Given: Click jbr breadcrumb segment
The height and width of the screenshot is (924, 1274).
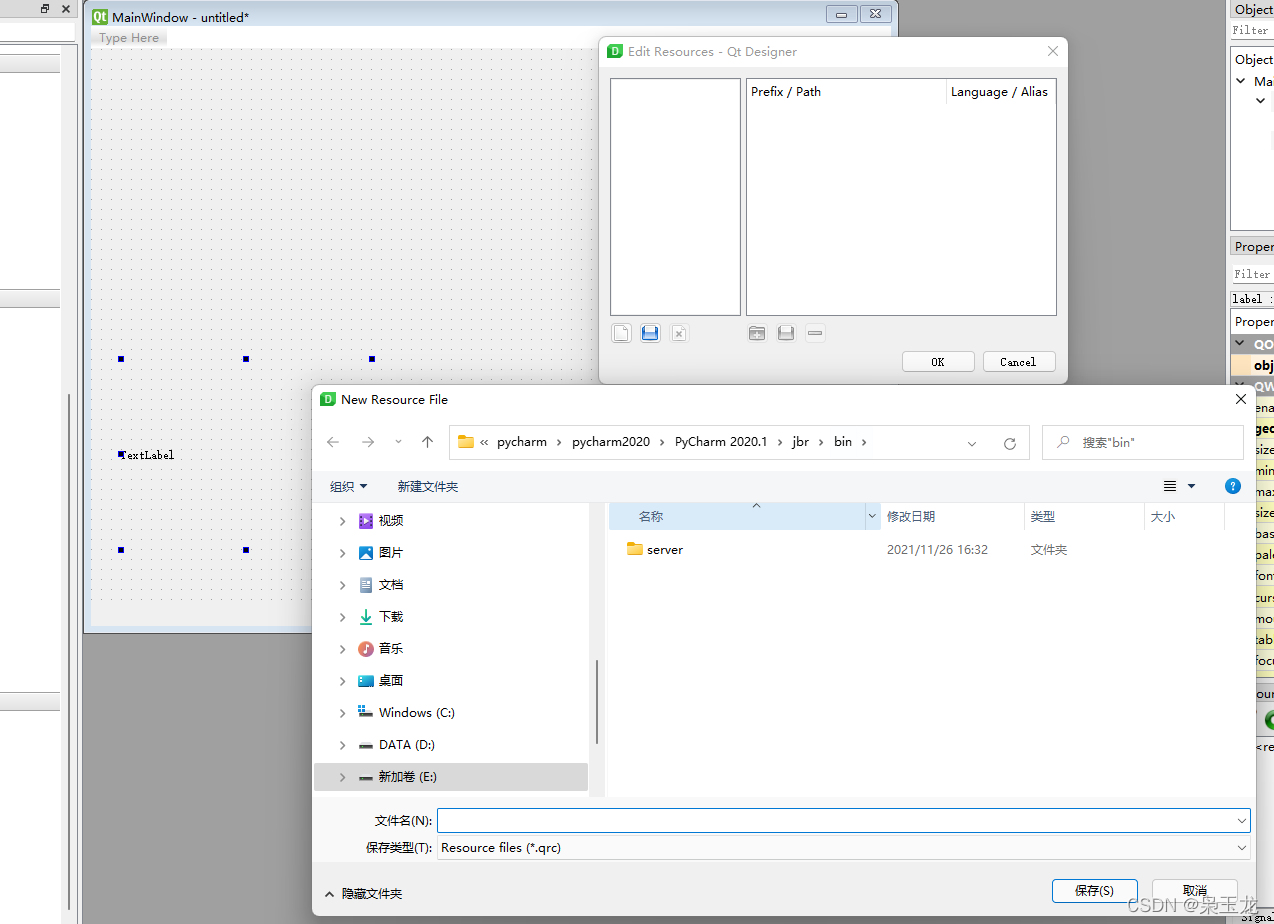Looking at the screenshot, I should (x=801, y=441).
